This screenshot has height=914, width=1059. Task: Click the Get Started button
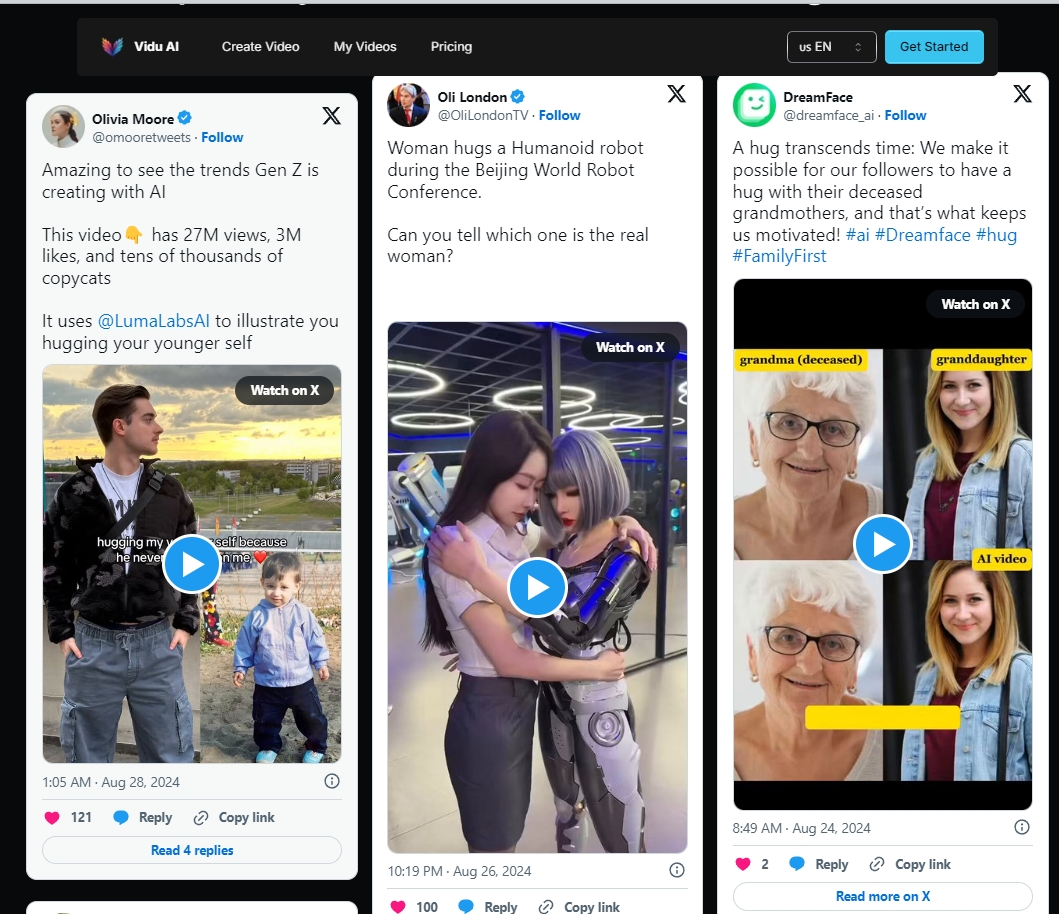933,47
